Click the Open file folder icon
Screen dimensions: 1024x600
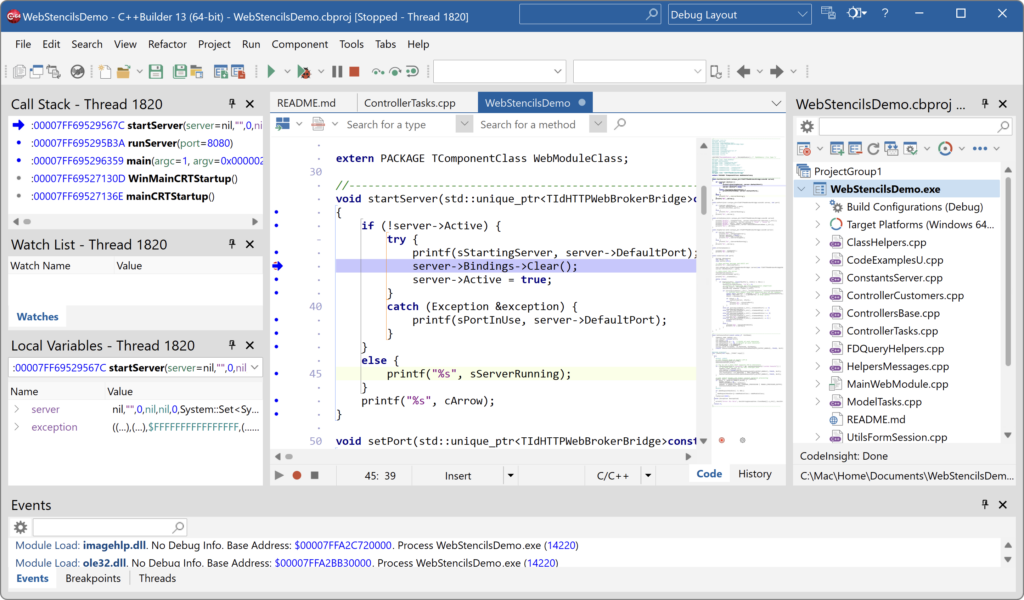coord(123,71)
